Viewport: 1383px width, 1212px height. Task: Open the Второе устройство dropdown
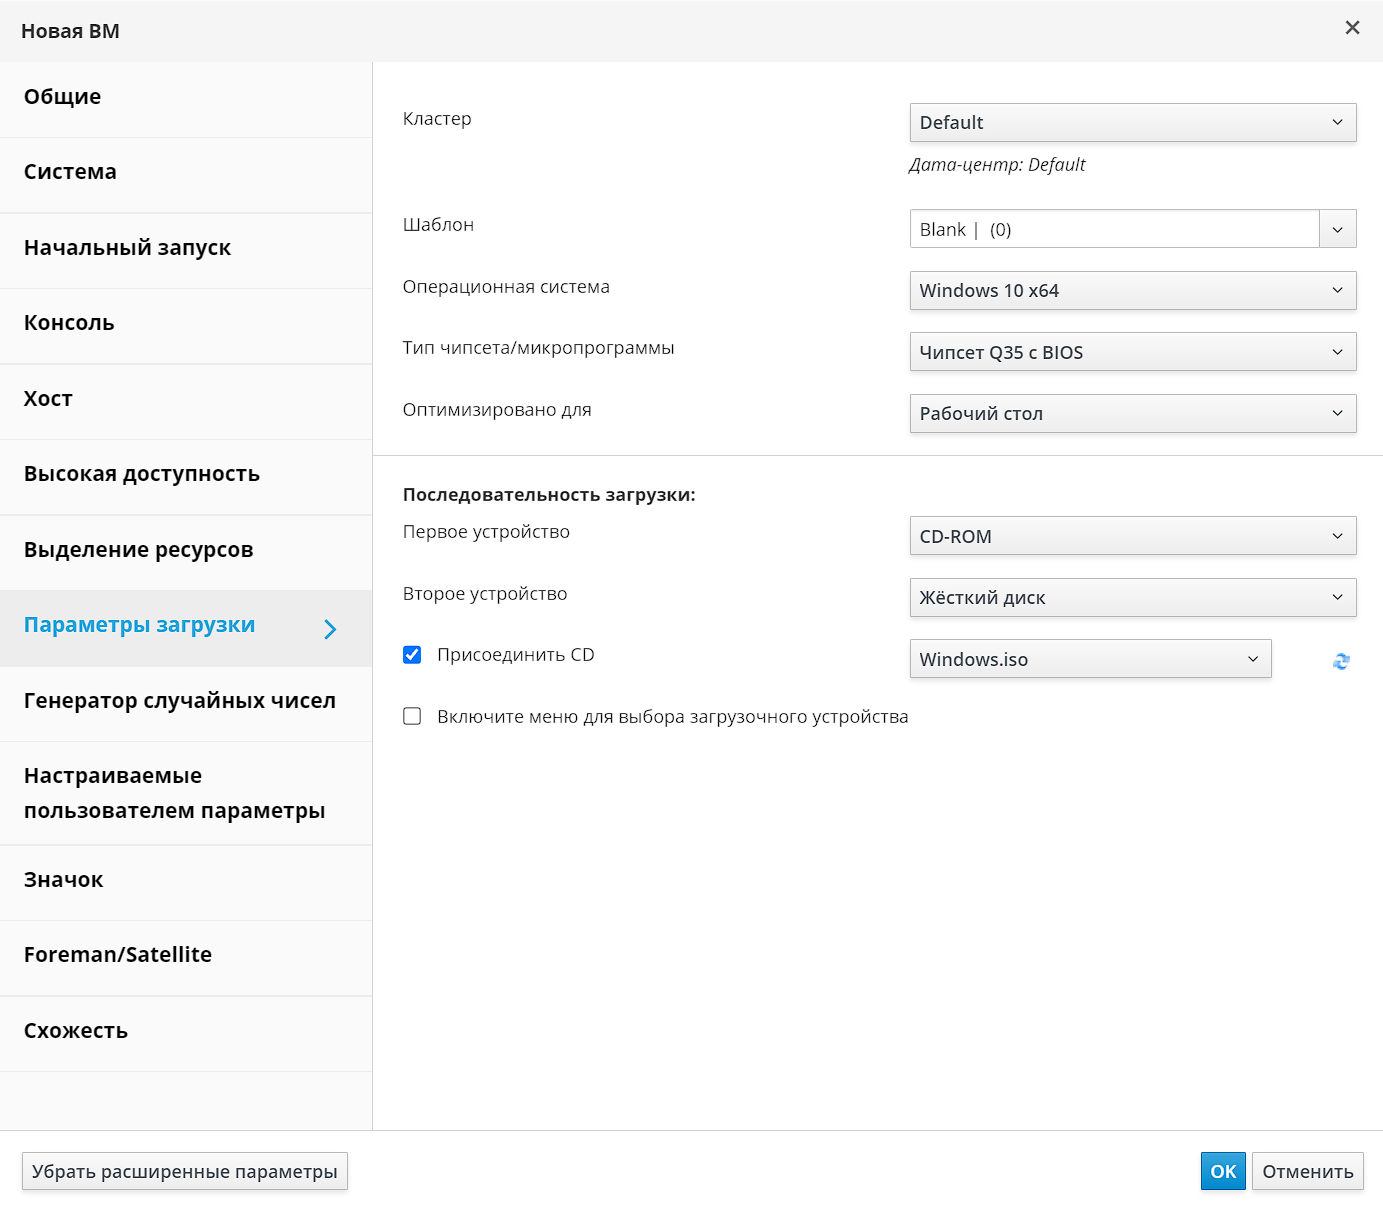click(1132, 598)
